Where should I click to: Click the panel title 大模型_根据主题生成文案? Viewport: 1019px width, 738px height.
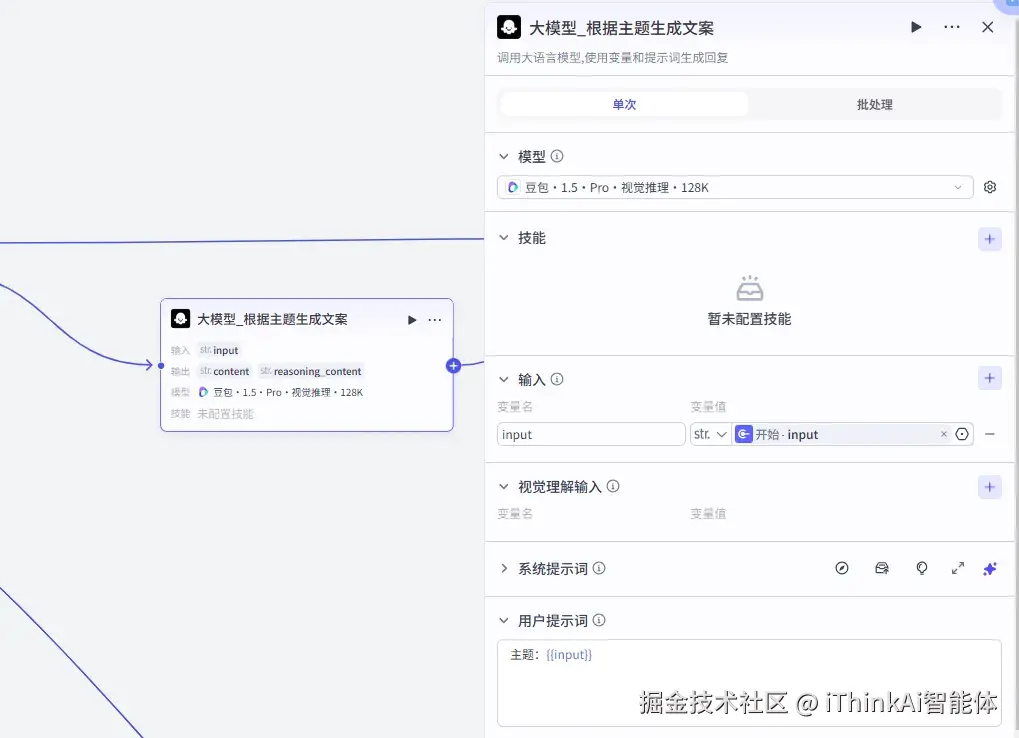click(x=621, y=28)
